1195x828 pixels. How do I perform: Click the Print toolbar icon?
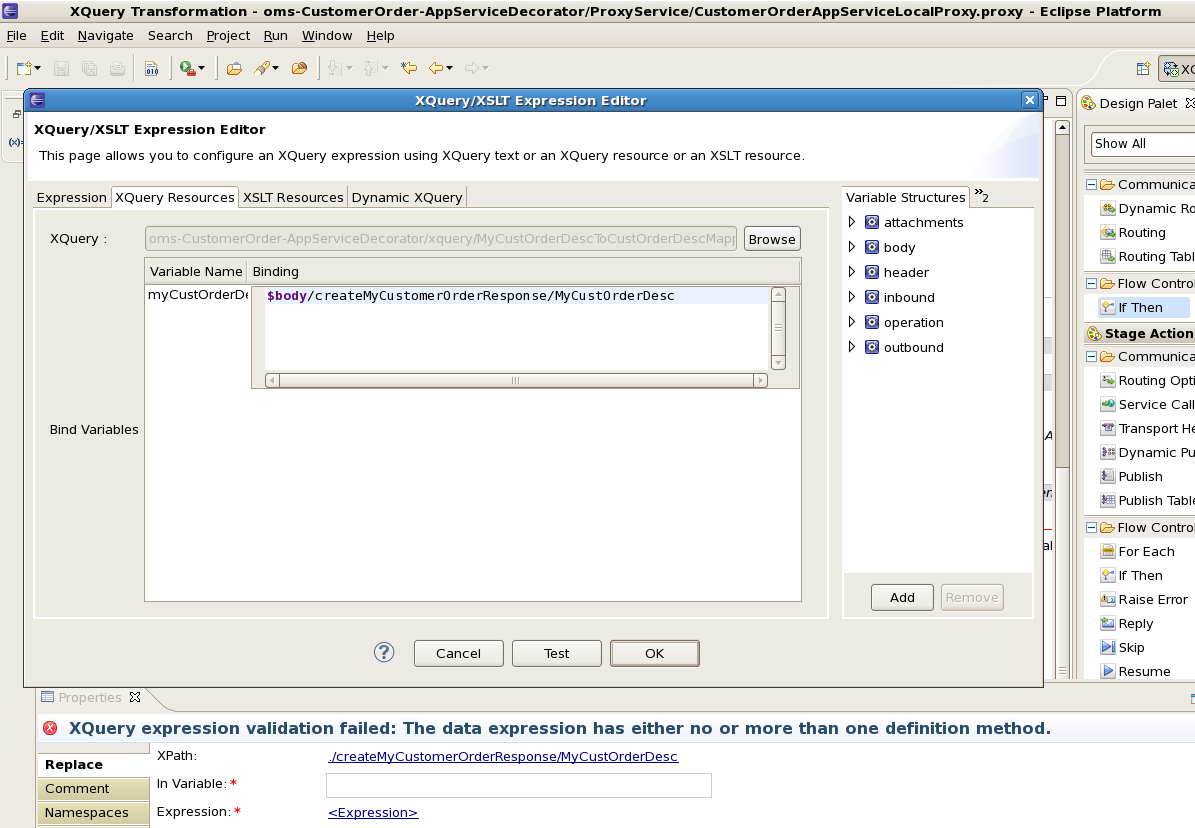click(117, 68)
